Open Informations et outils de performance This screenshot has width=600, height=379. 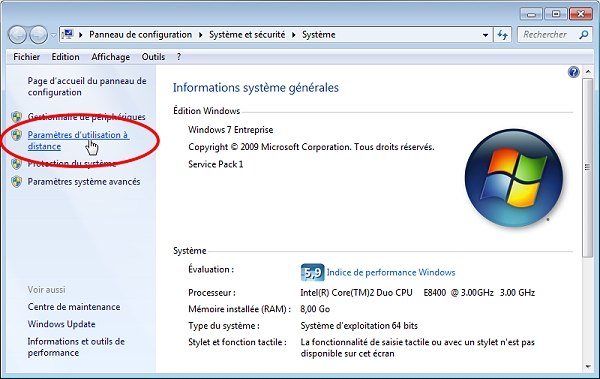(76, 347)
